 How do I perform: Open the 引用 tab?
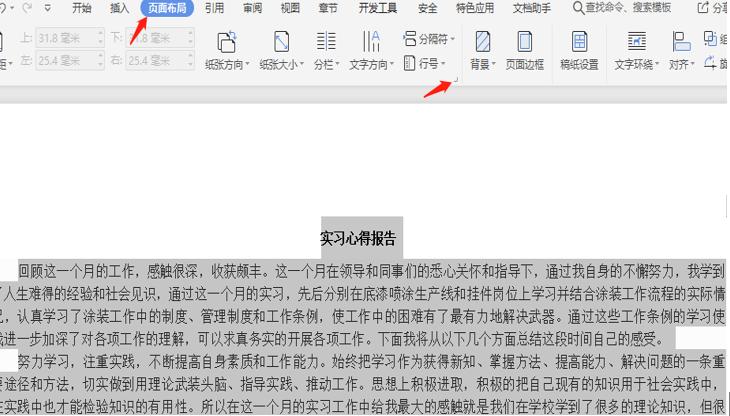click(214, 8)
